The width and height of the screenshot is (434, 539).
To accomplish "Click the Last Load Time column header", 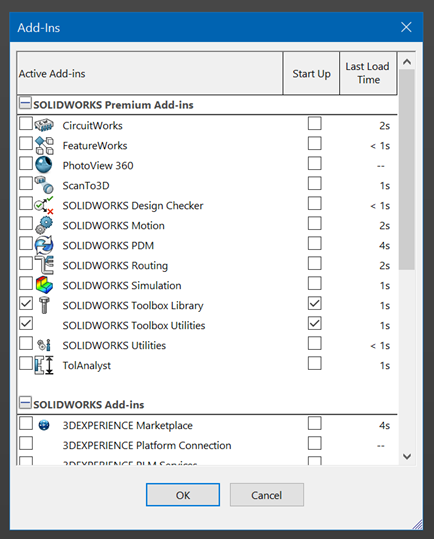I will [368, 74].
